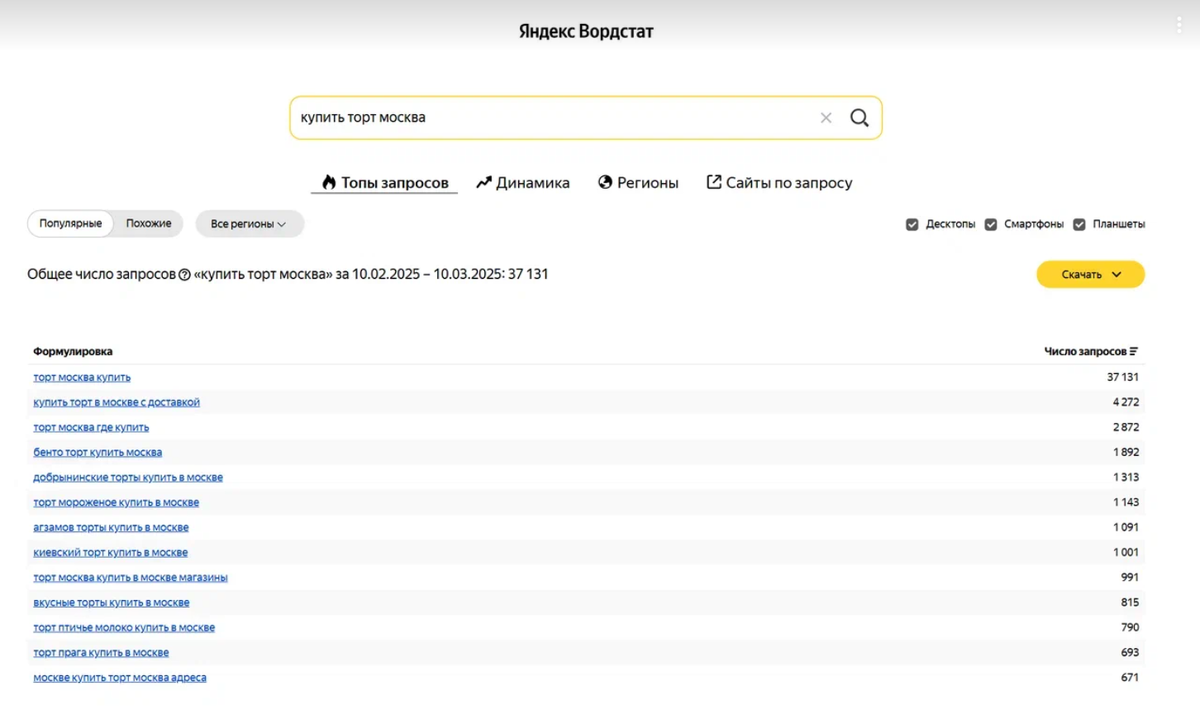Click the count value 1 143
Screen dimensions: 1200x720
point(1125,502)
